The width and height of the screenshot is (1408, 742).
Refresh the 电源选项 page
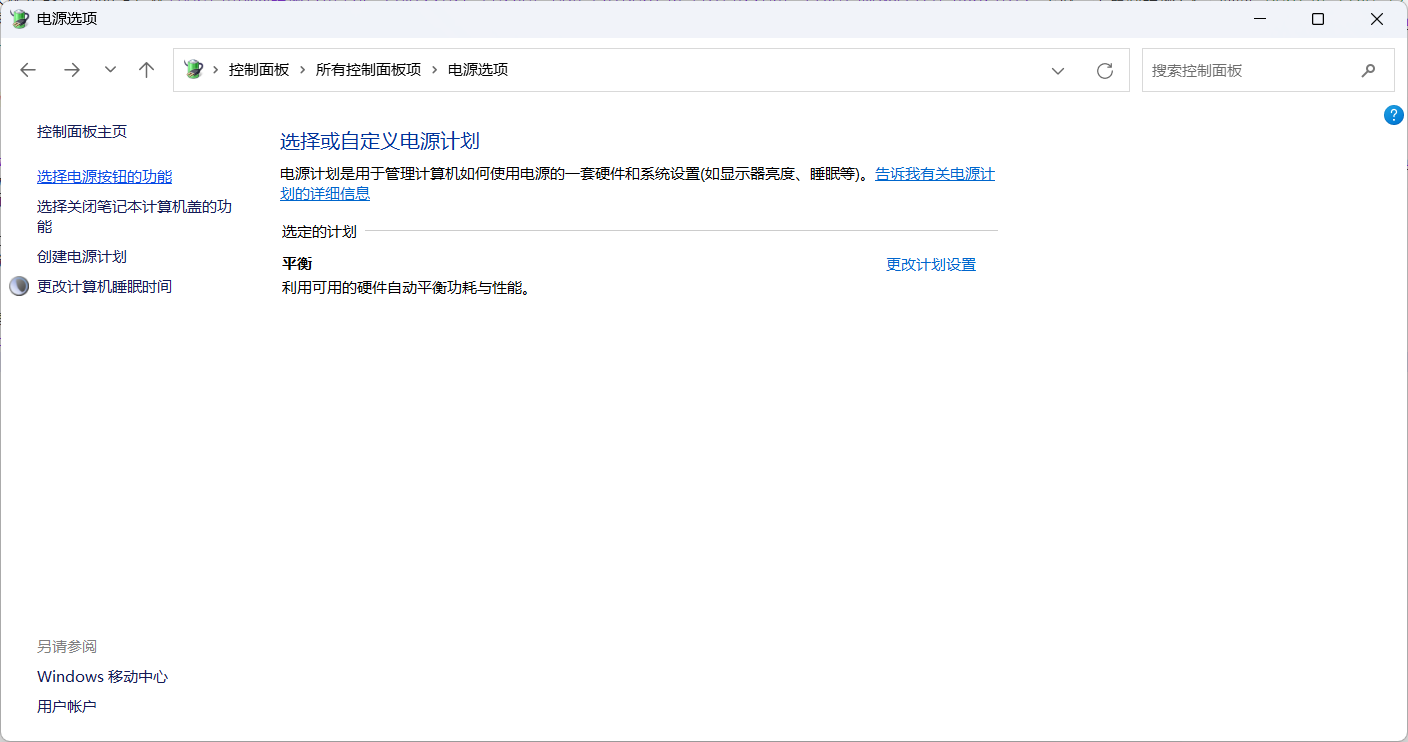1105,70
